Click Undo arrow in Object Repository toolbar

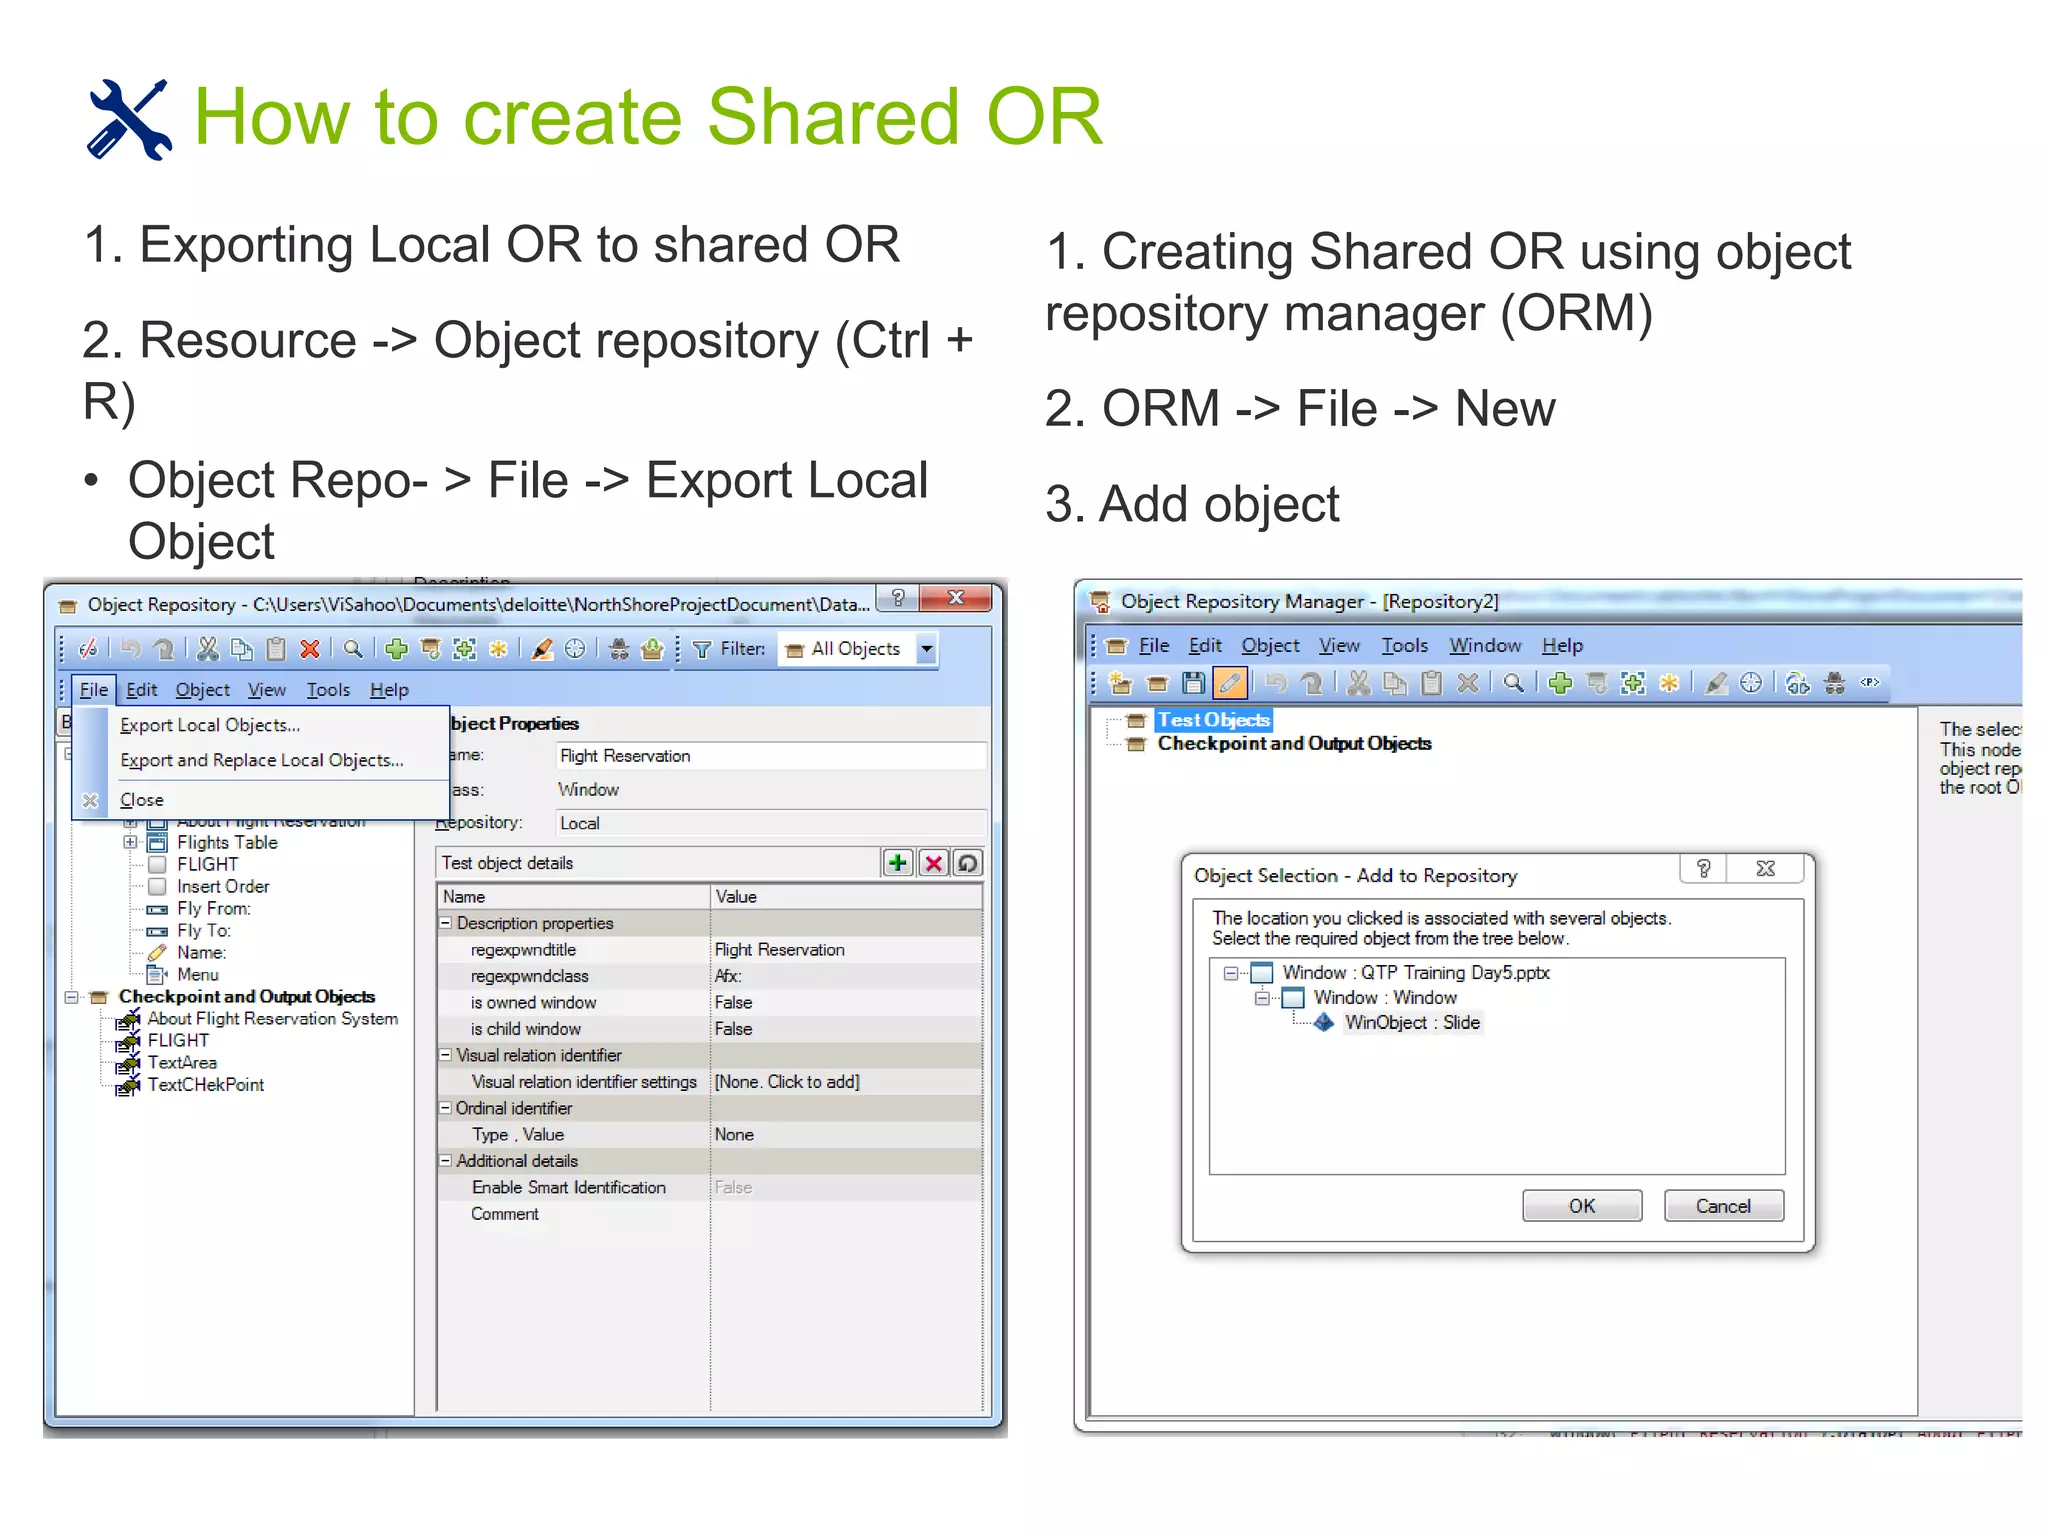click(131, 649)
